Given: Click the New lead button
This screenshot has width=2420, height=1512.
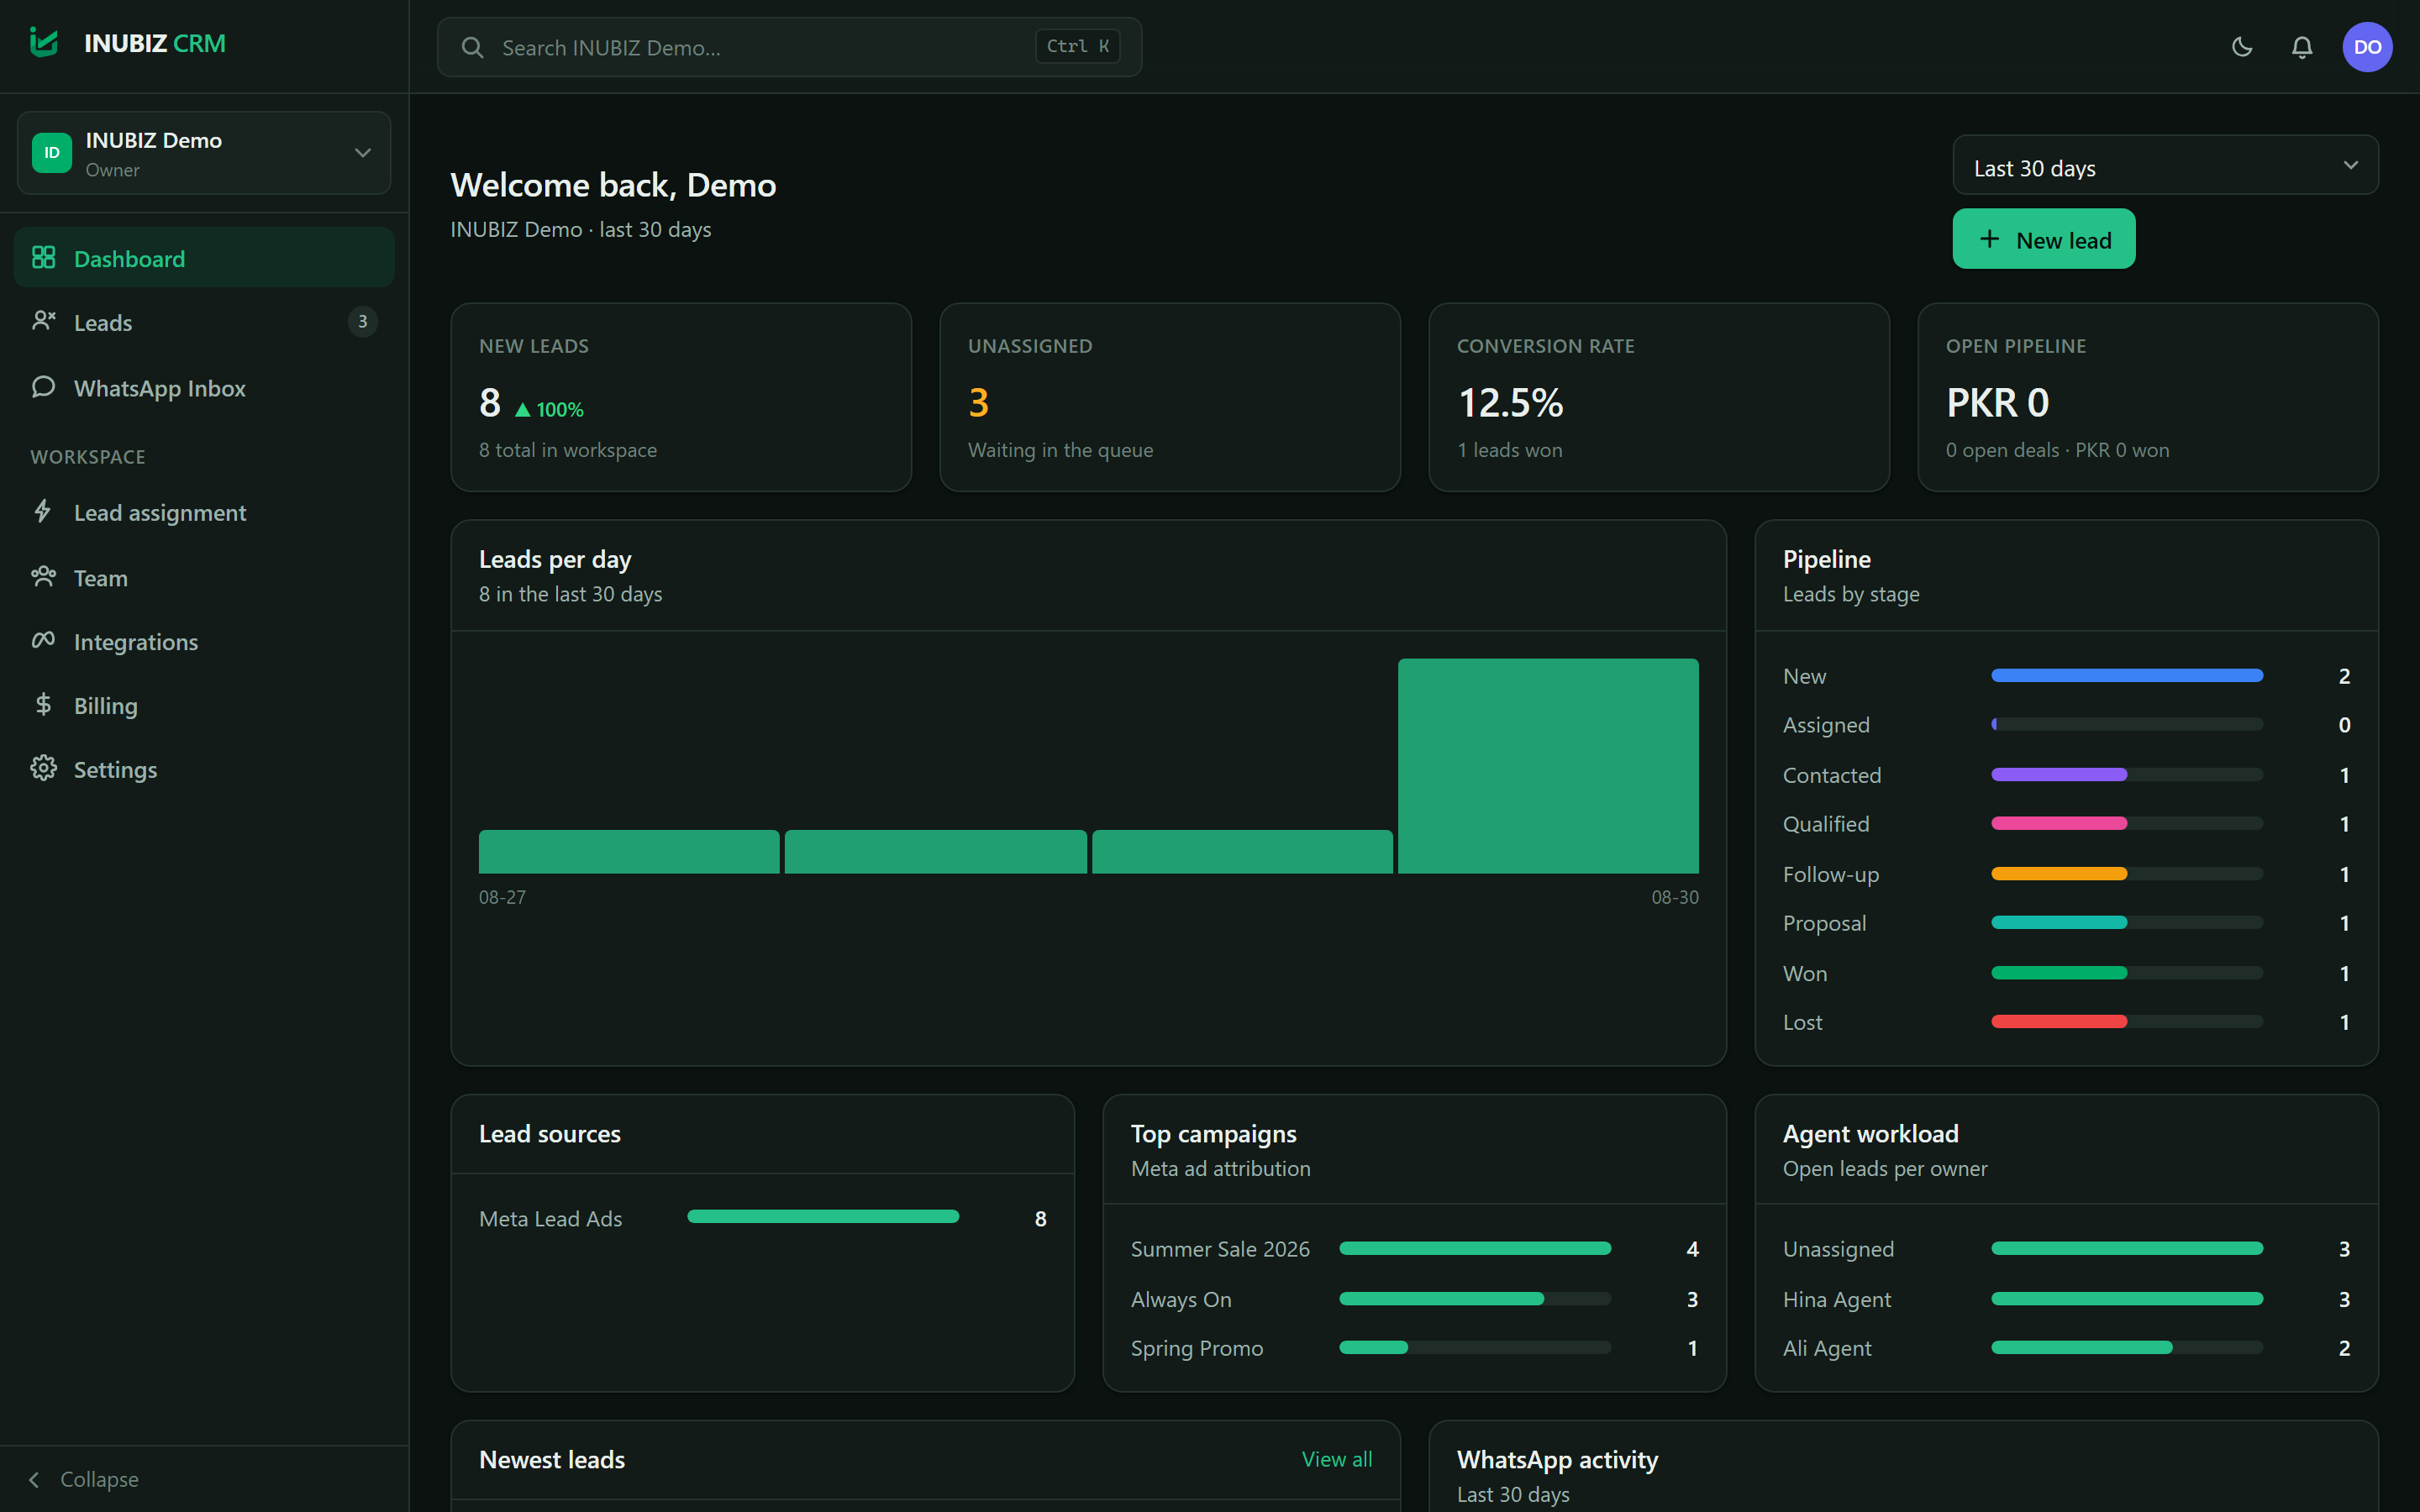Looking at the screenshot, I should pos(2044,239).
